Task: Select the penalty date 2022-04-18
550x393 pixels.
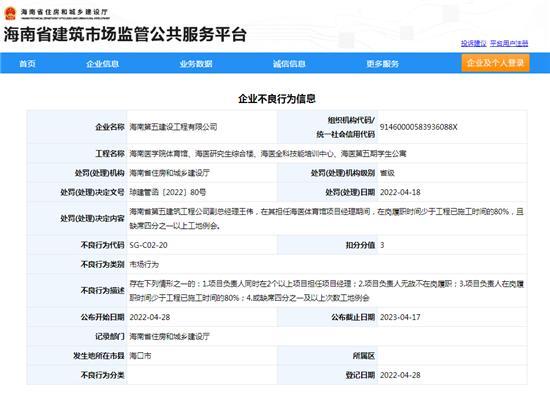Action: (400, 192)
